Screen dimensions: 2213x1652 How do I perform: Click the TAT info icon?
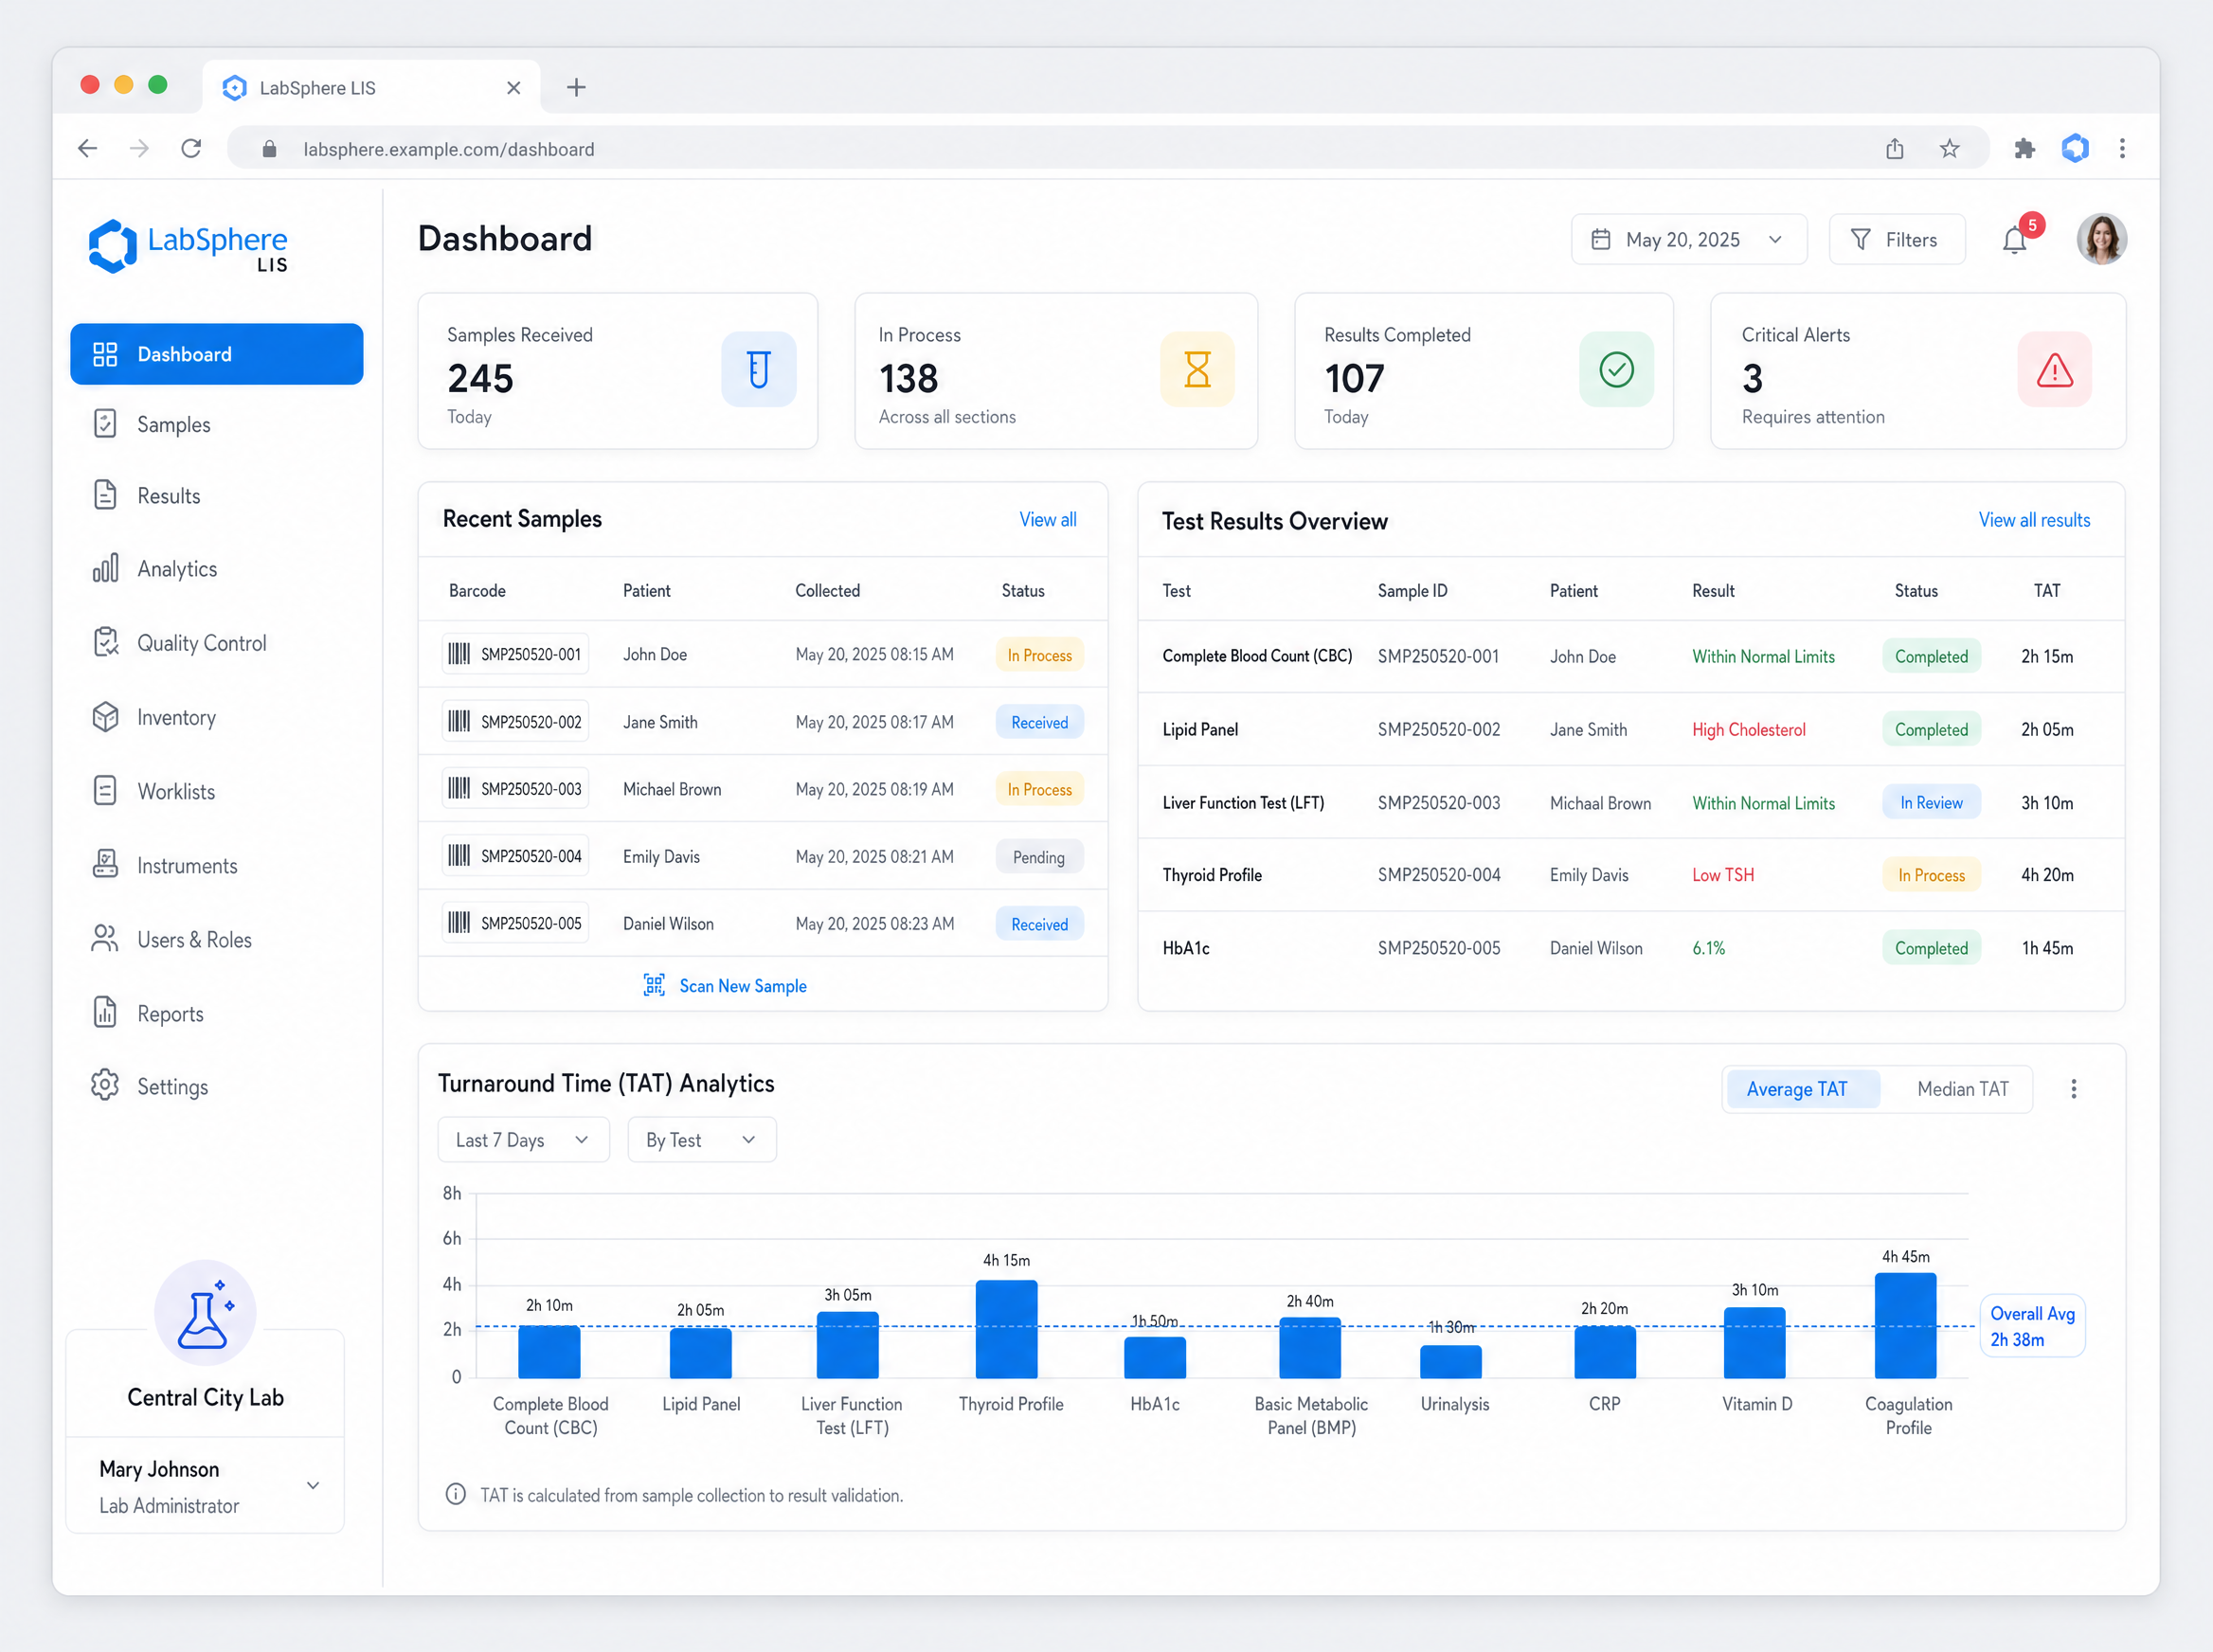(x=455, y=1494)
